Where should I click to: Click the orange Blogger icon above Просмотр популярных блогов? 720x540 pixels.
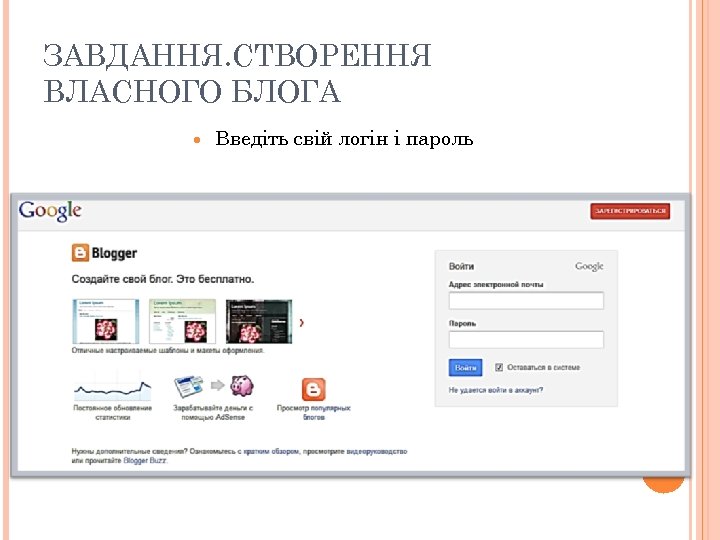point(314,390)
